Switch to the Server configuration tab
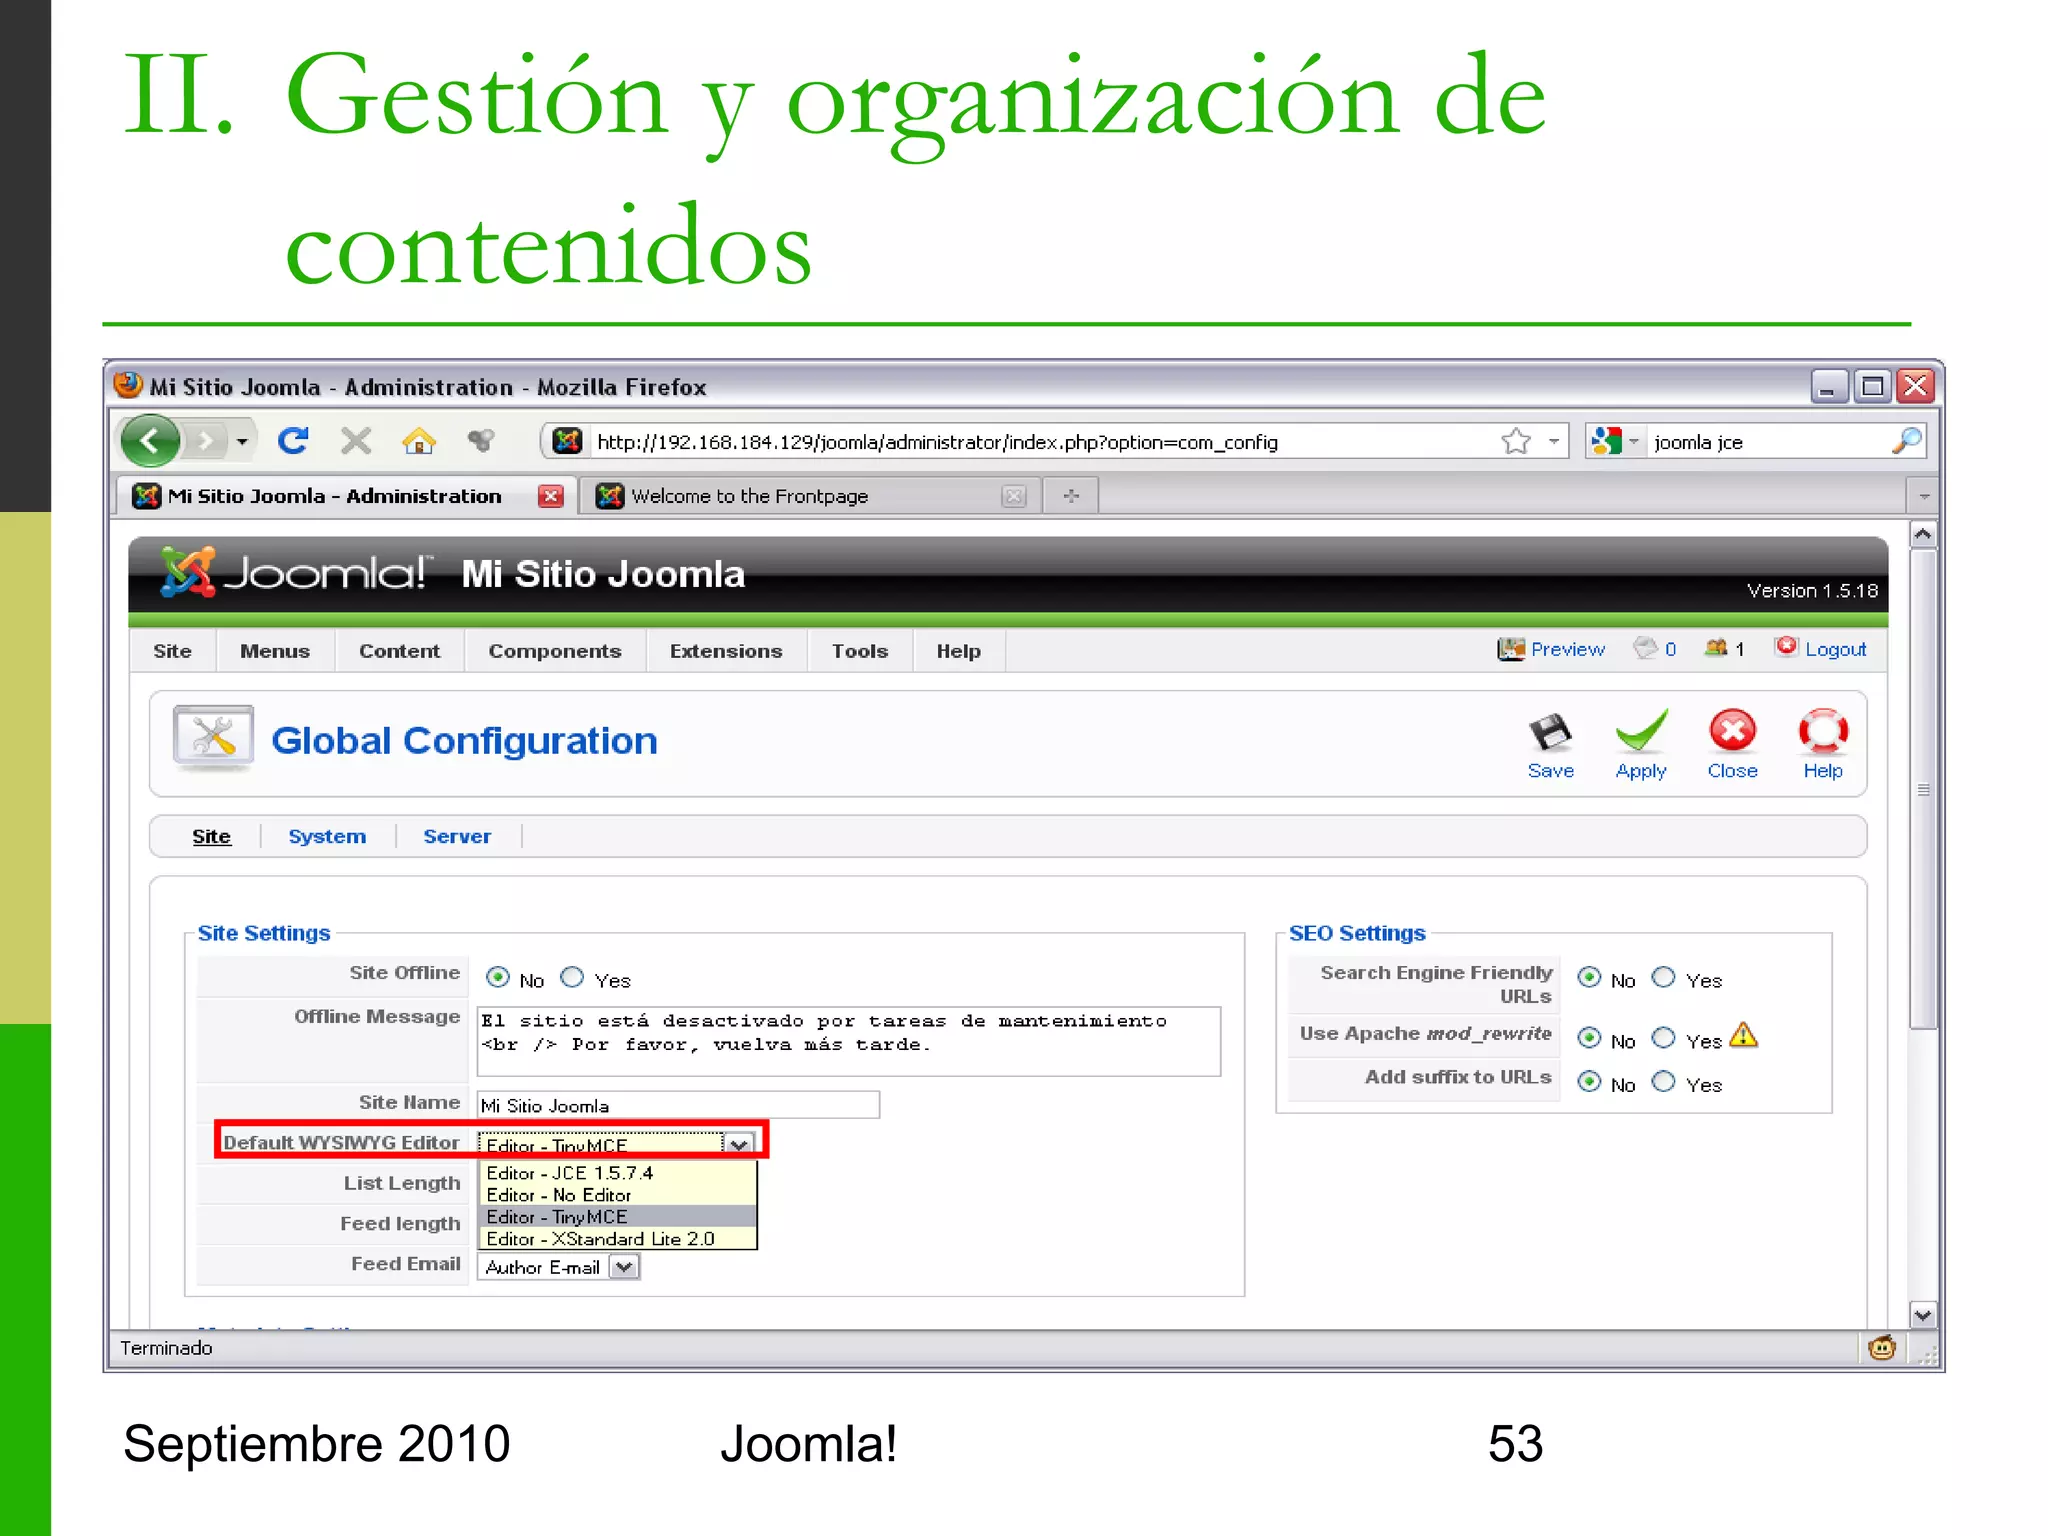Viewport: 2048px width, 1536px height. [457, 836]
